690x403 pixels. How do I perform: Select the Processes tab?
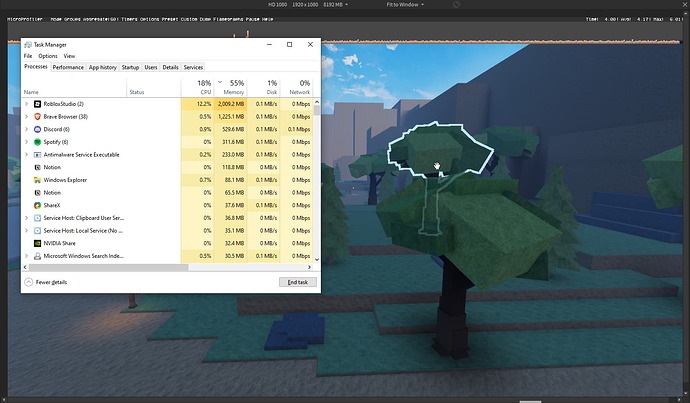point(36,66)
